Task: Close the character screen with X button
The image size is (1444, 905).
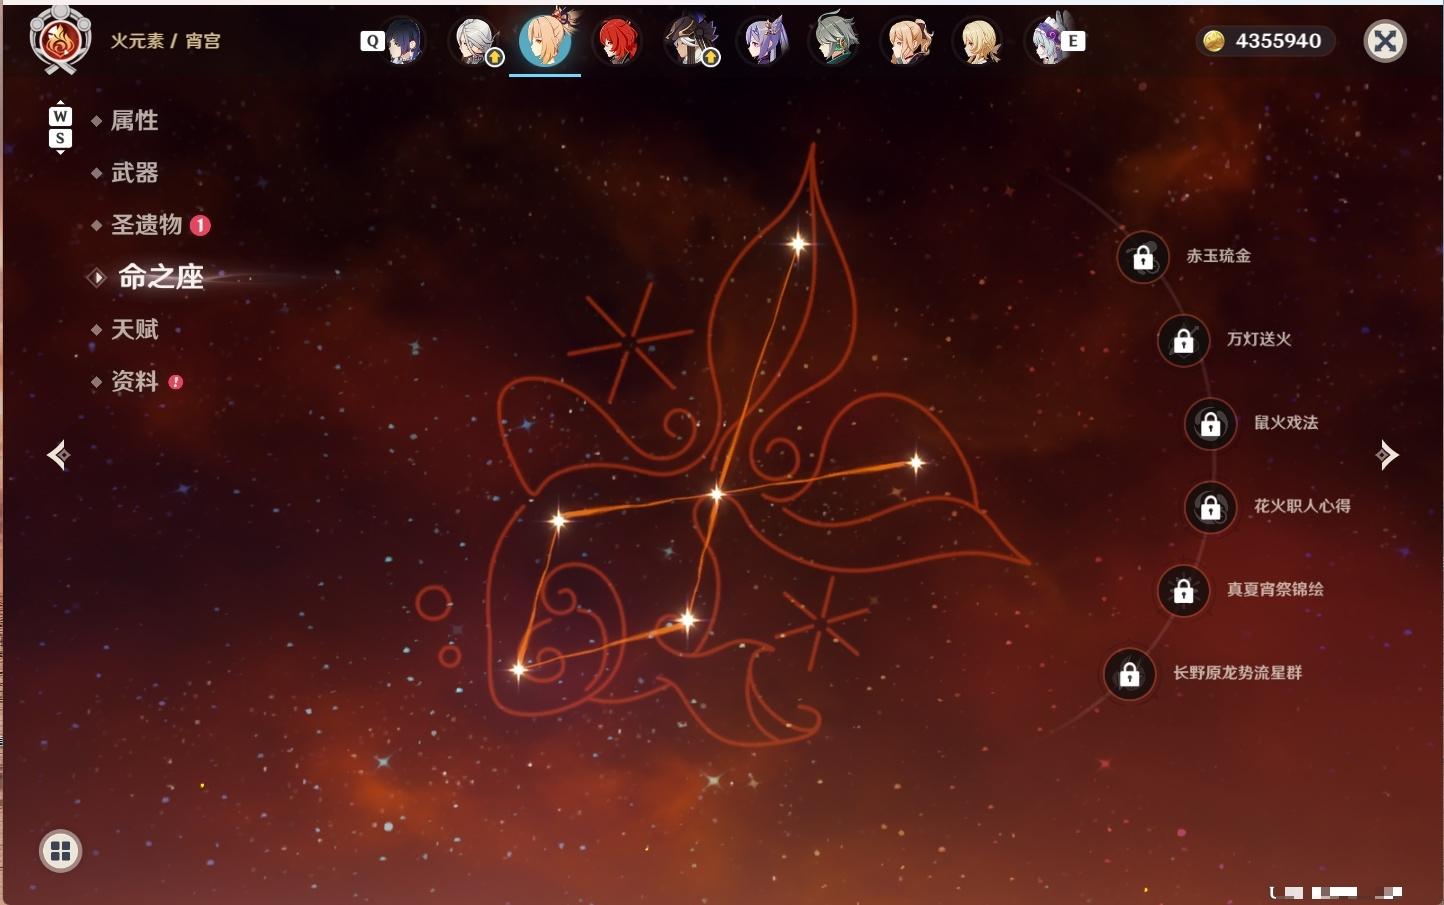Action: tap(1385, 41)
